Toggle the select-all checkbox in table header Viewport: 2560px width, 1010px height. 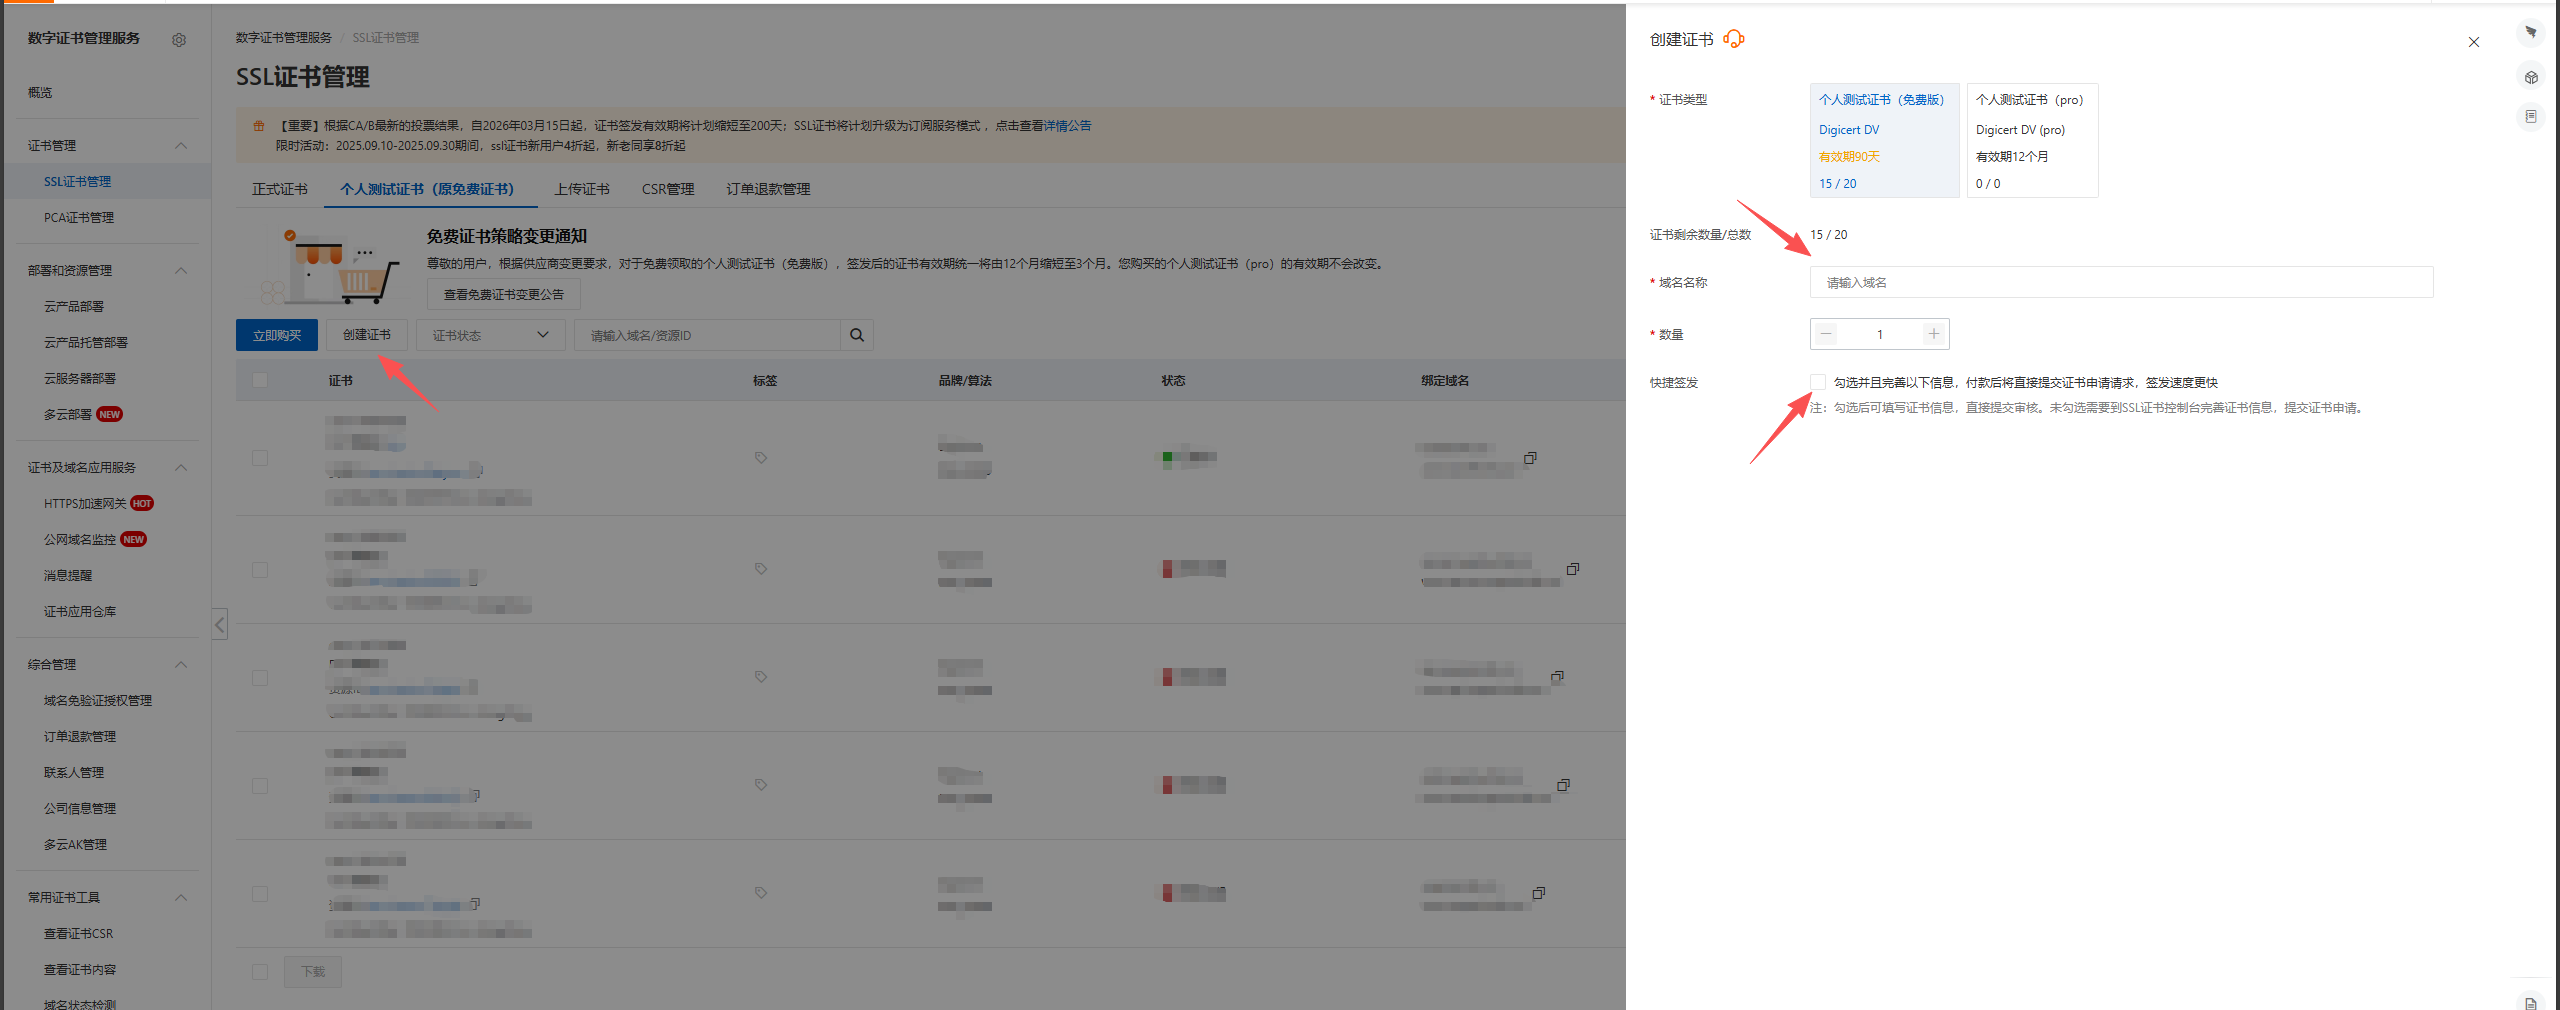click(x=260, y=380)
